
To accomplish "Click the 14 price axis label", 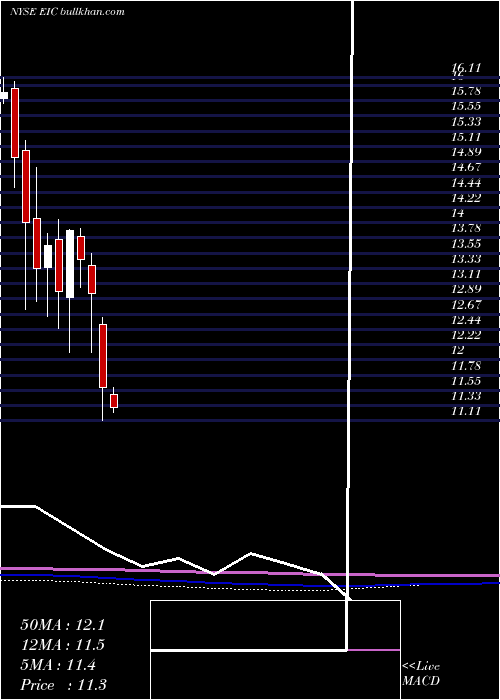I will (458, 213).
